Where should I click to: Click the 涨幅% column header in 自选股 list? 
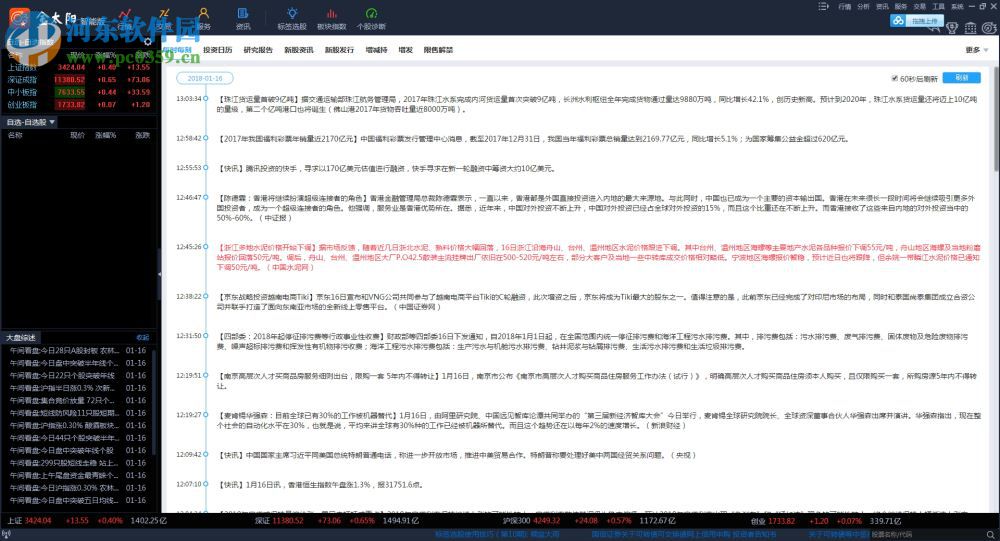[105, 135]
